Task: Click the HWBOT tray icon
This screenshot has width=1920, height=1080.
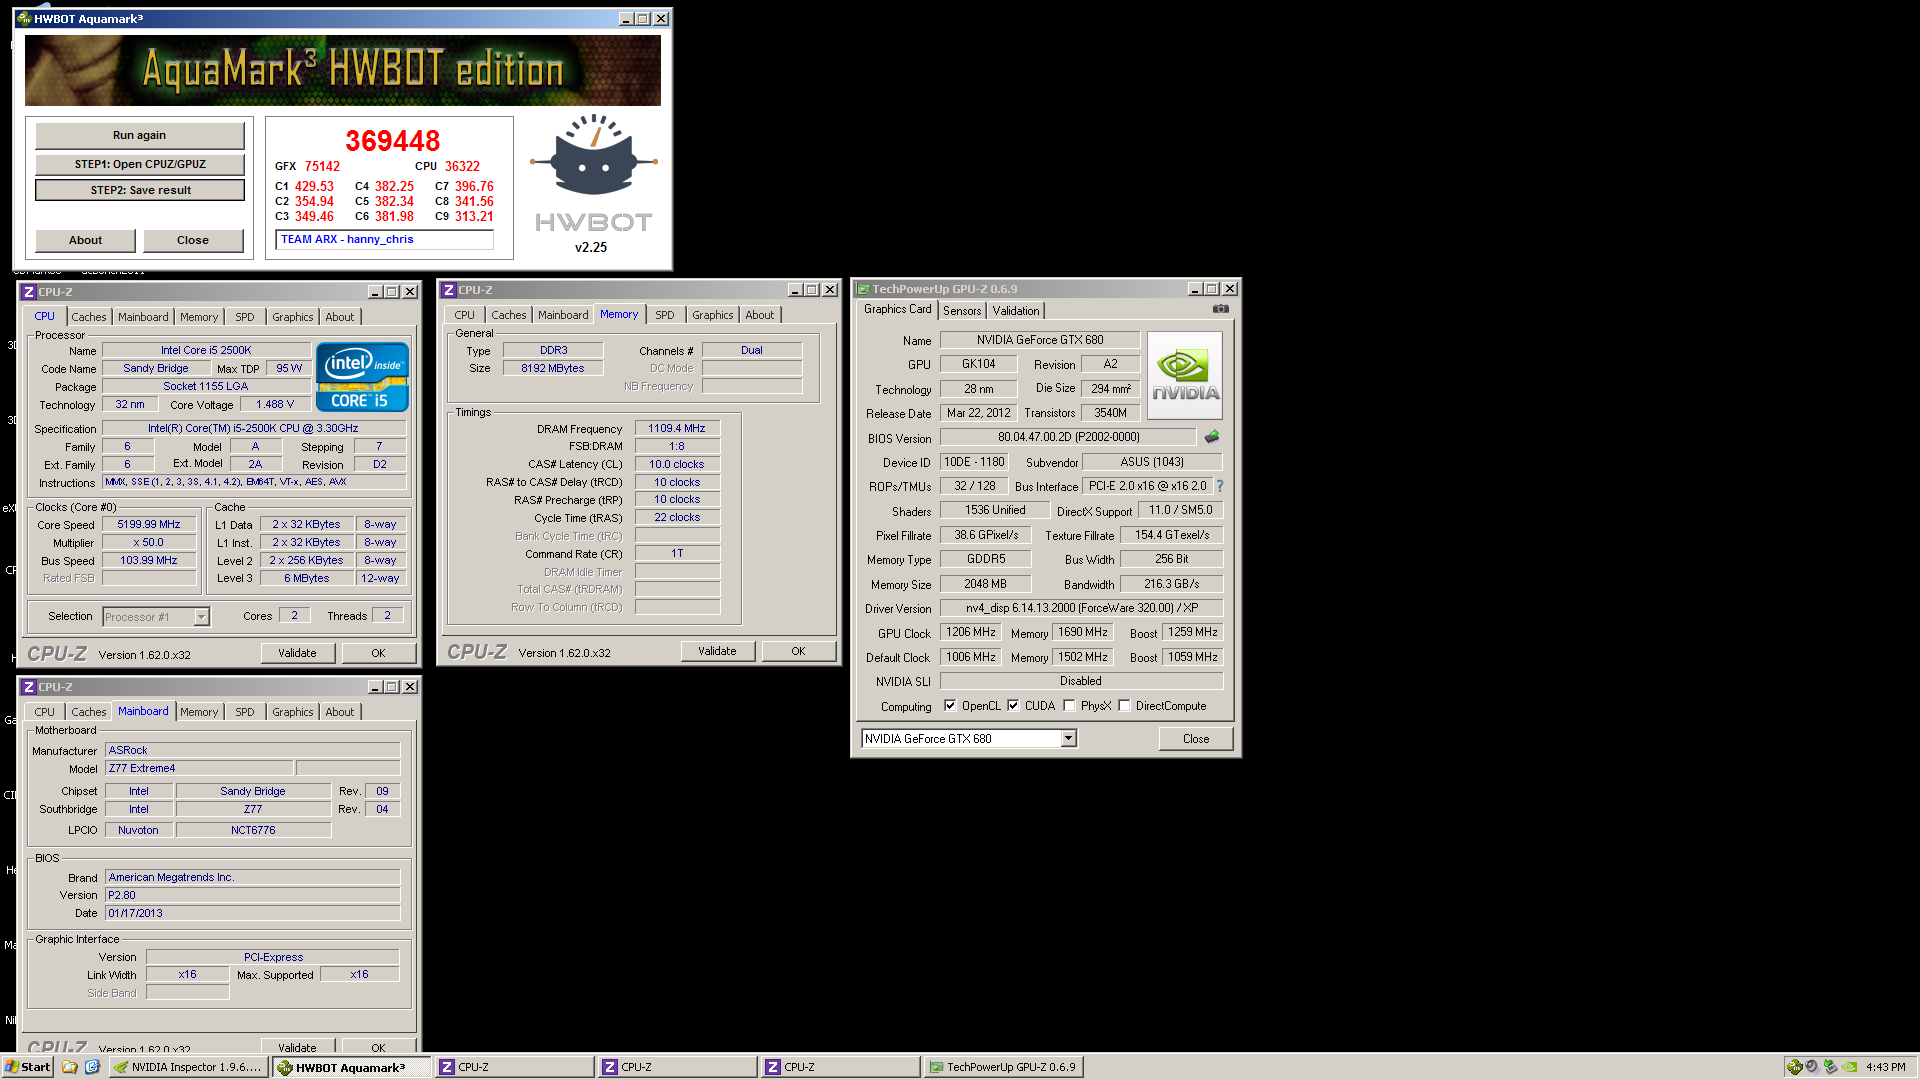Action: 1795,1067
